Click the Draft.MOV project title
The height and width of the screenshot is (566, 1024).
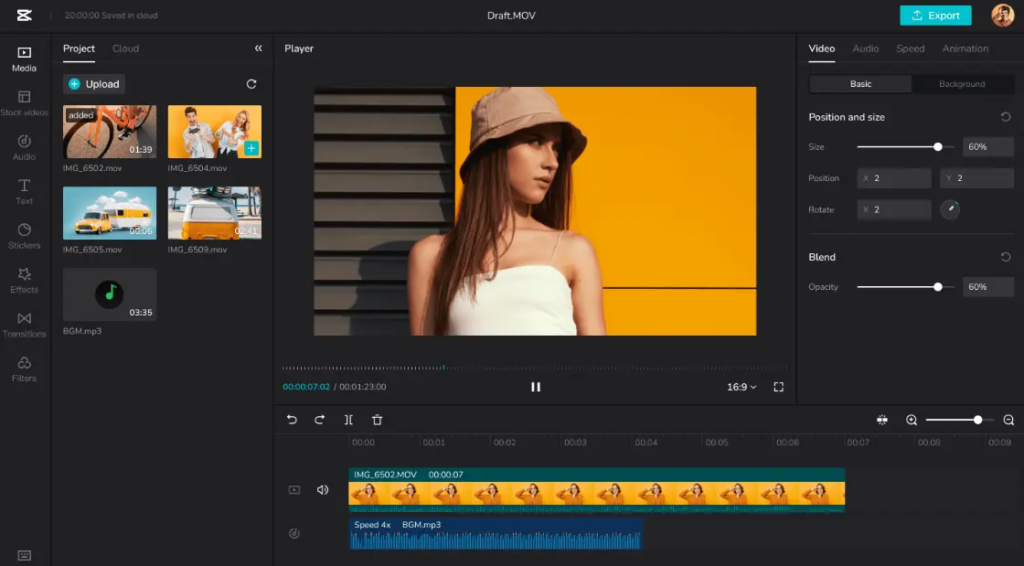(x=511, y=16)
